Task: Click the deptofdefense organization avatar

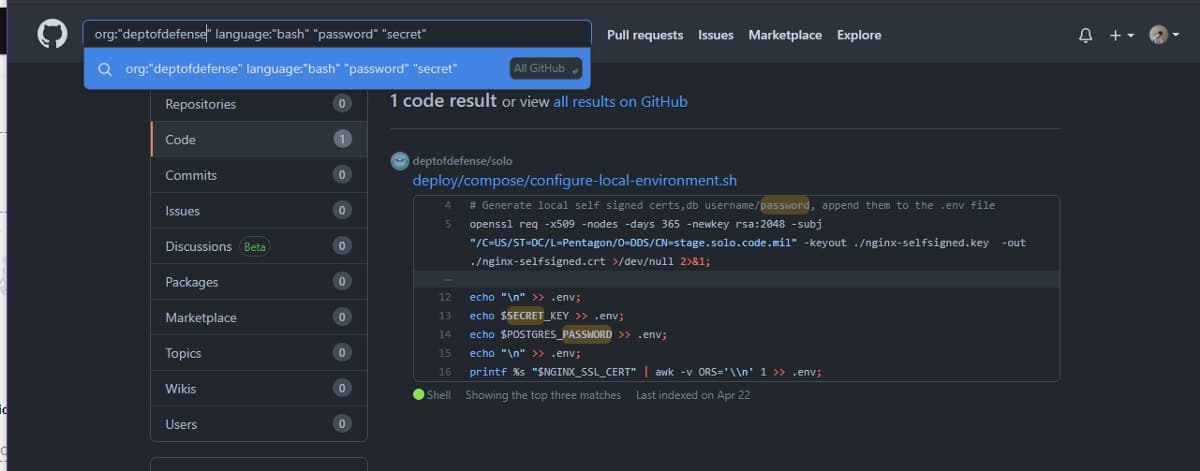Action: pos(400,161)
